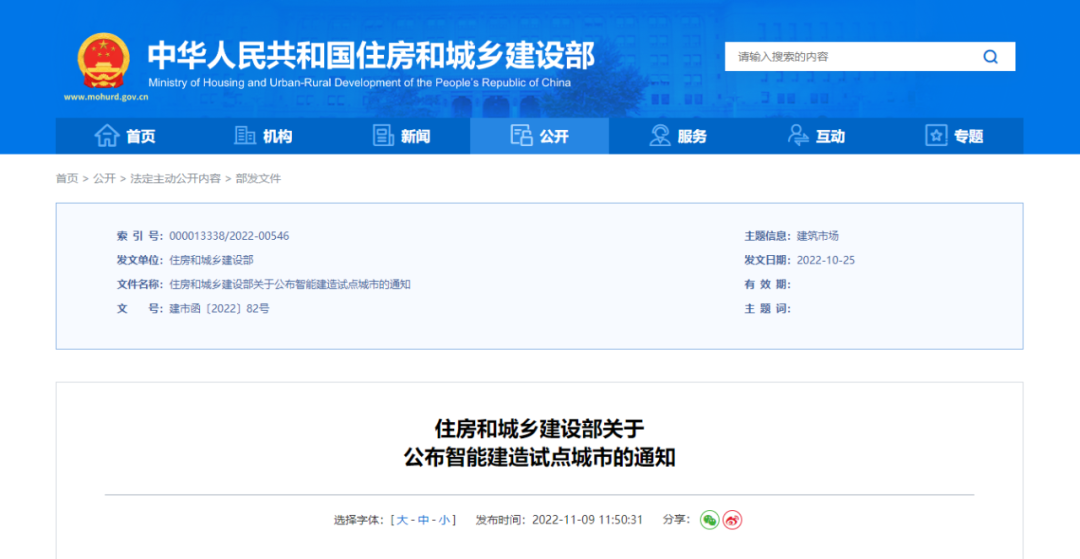Select medium font size 中
The width and height of the screenshot is (1080, 559).
point(423,520)
